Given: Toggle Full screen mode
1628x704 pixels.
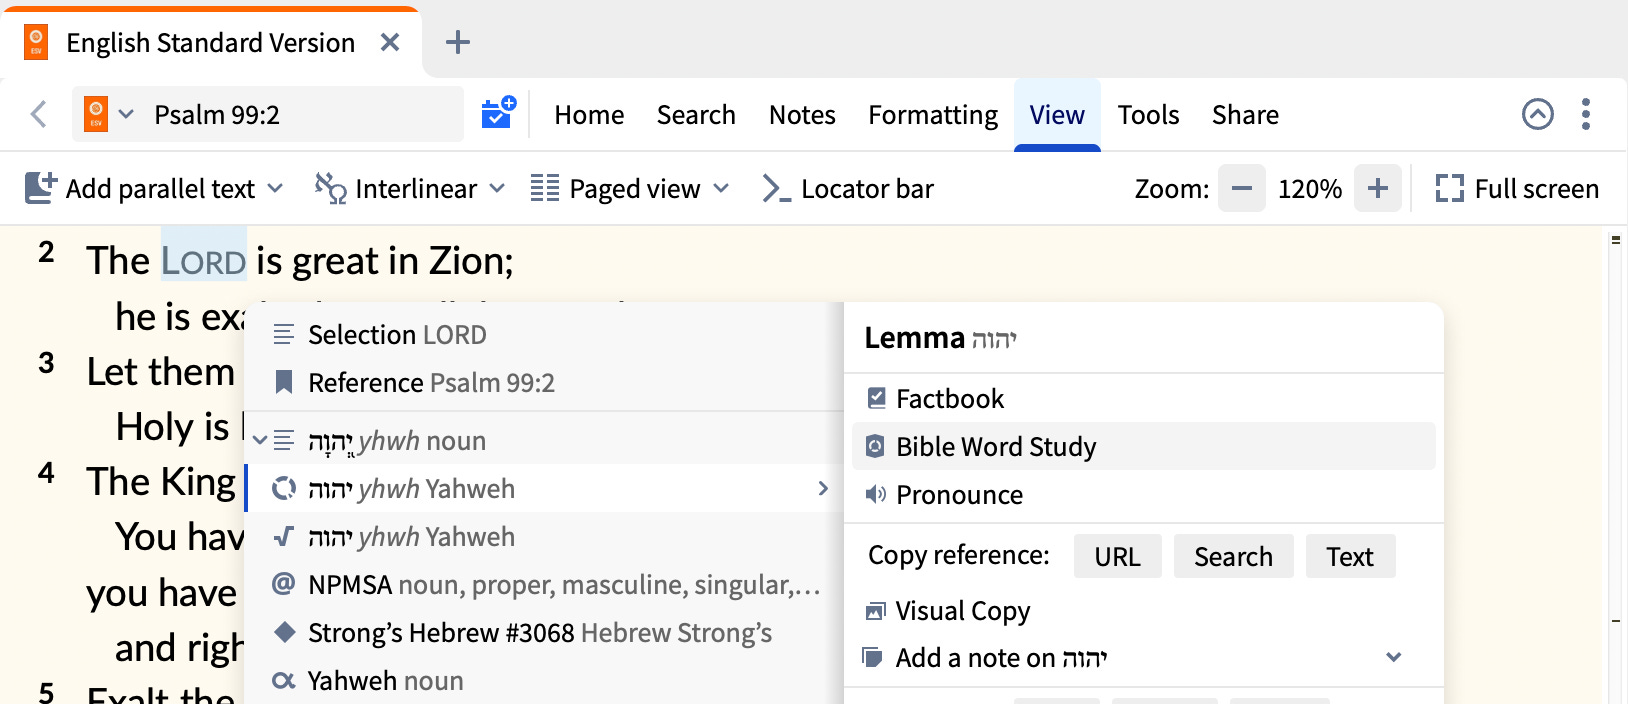Looking at the screenshot, I should [x=1517, y=189].
